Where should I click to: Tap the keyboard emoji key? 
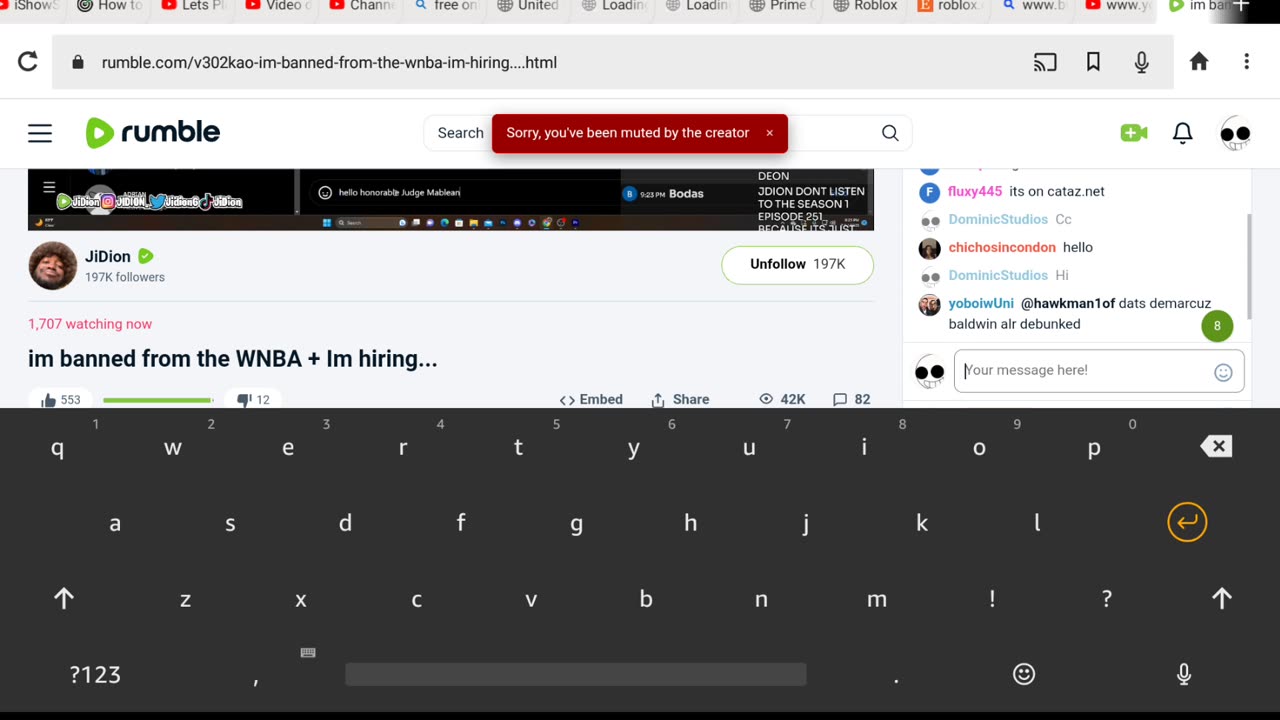tap(1024, 674)
